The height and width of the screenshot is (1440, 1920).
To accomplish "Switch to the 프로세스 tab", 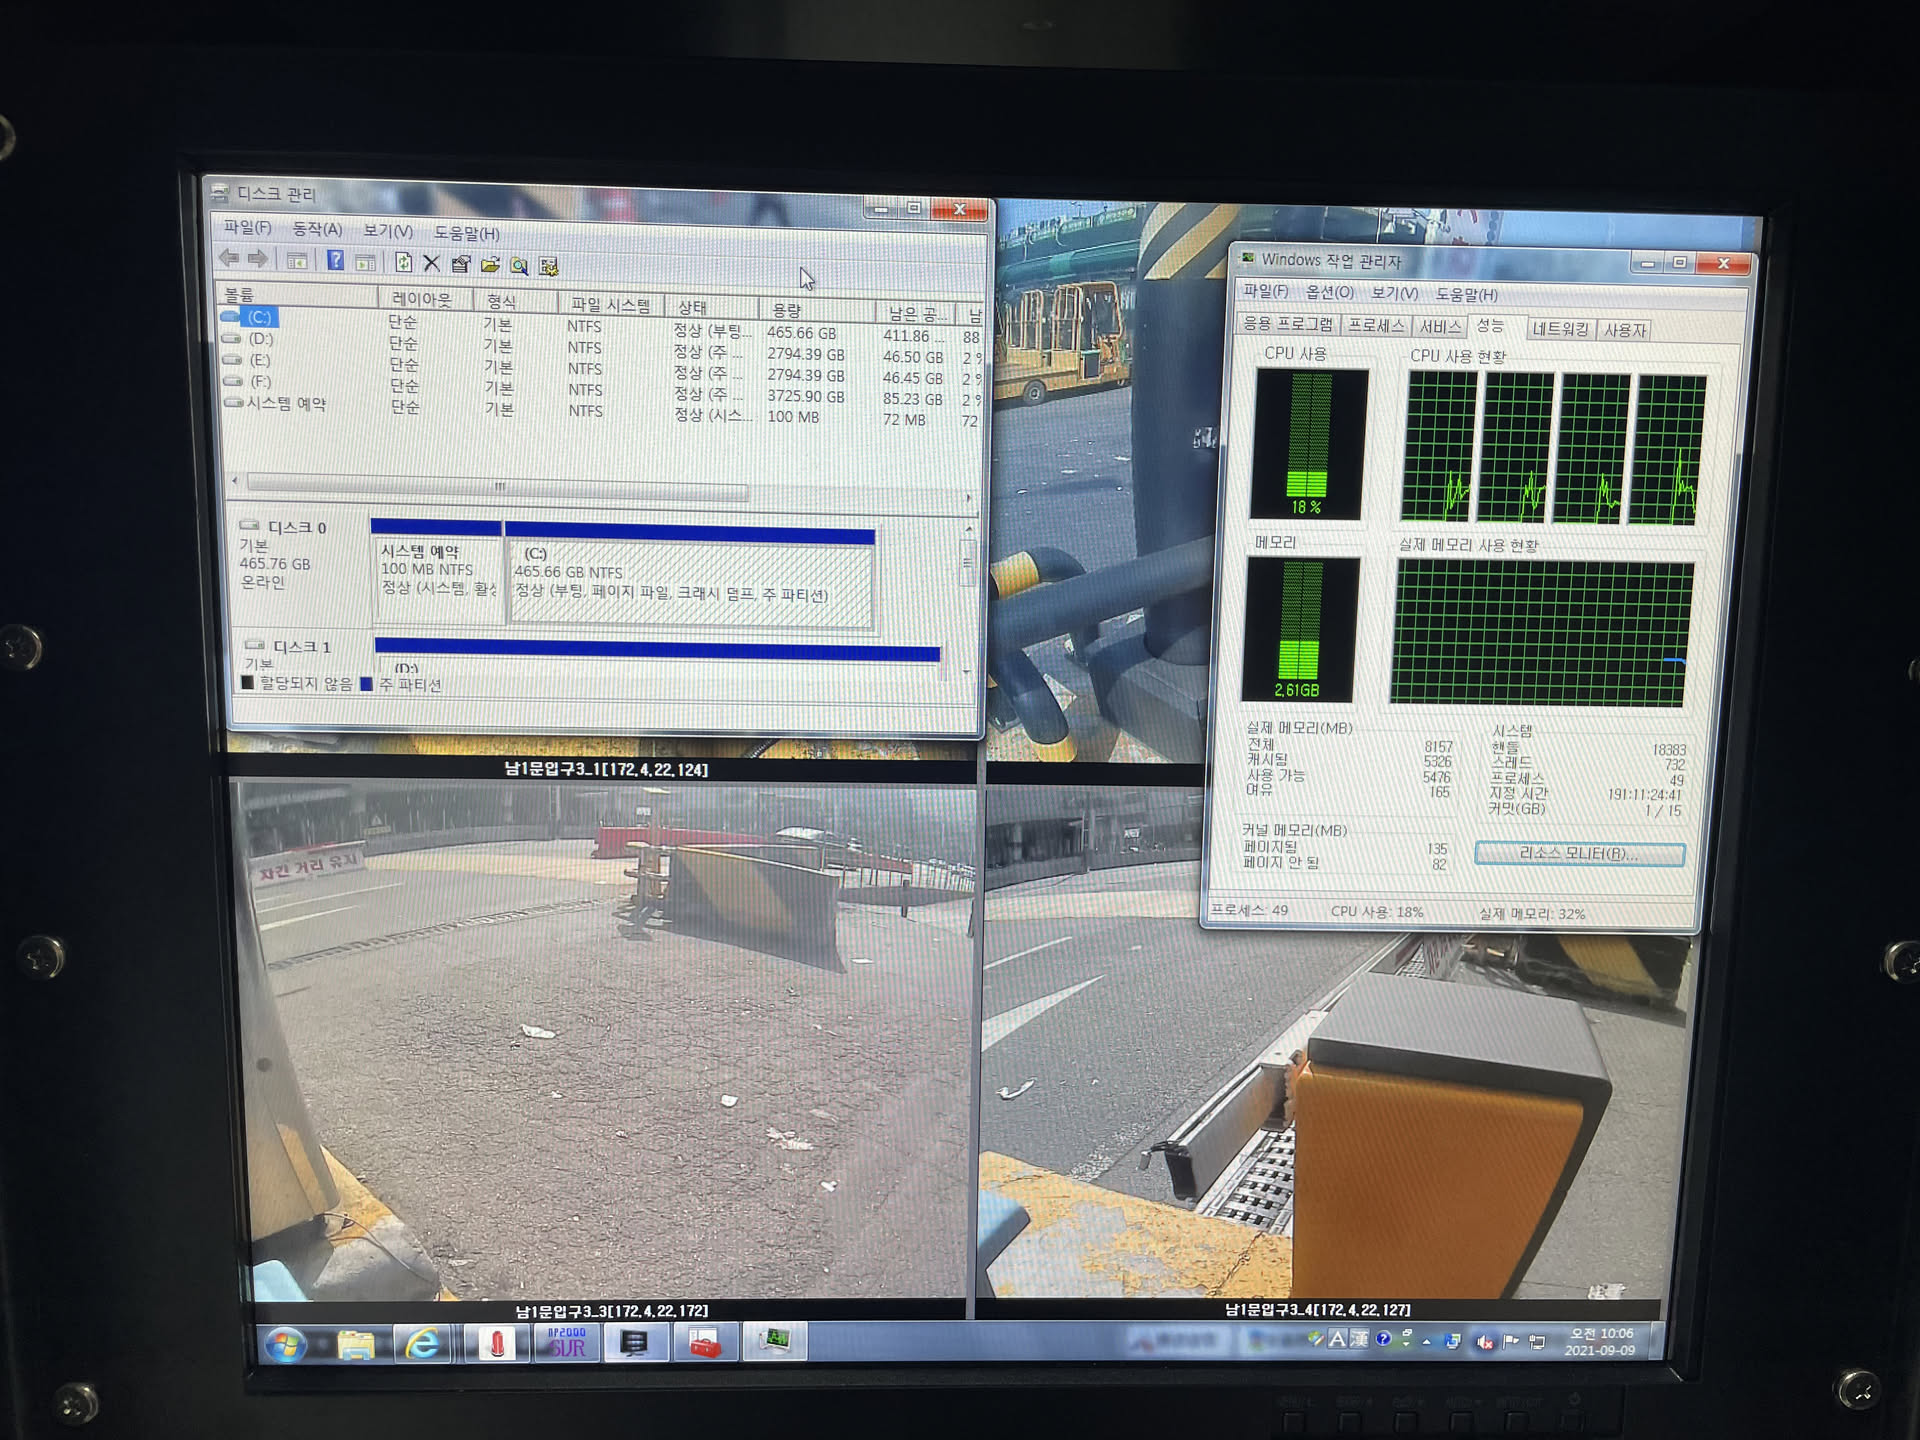I will 1376,326.
